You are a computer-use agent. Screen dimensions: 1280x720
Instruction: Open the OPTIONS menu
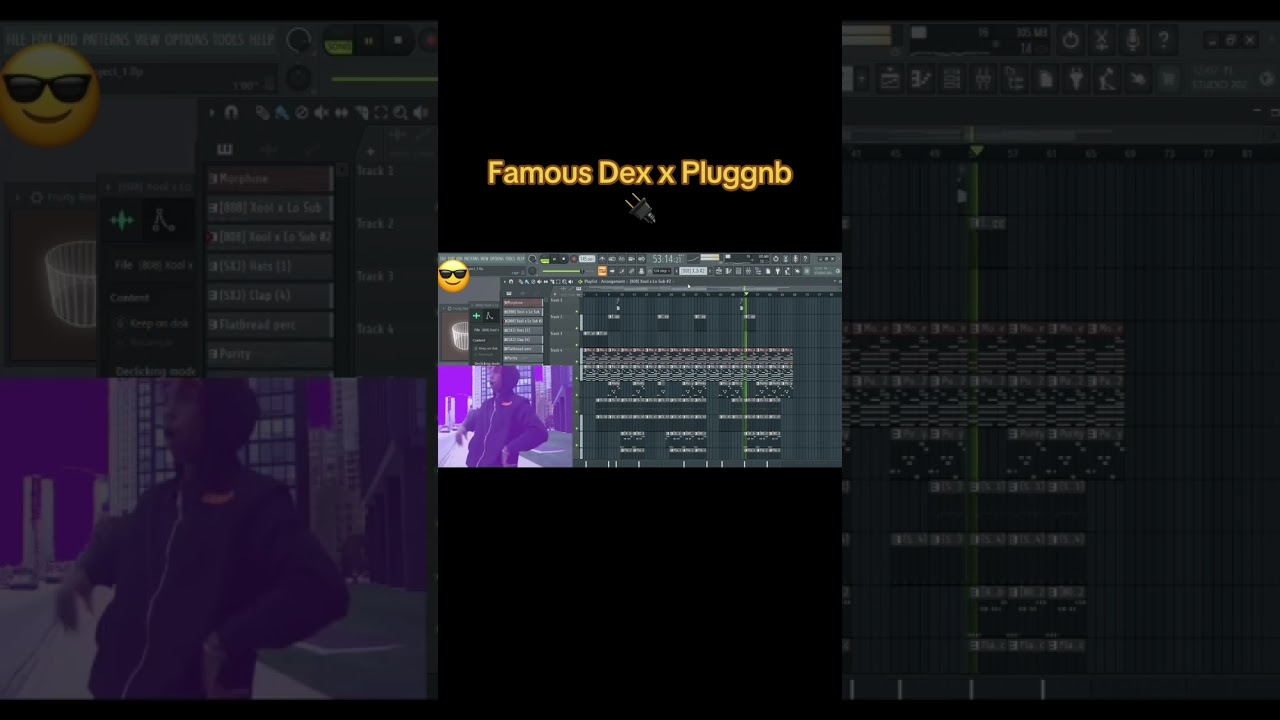[x=497, y=258]
